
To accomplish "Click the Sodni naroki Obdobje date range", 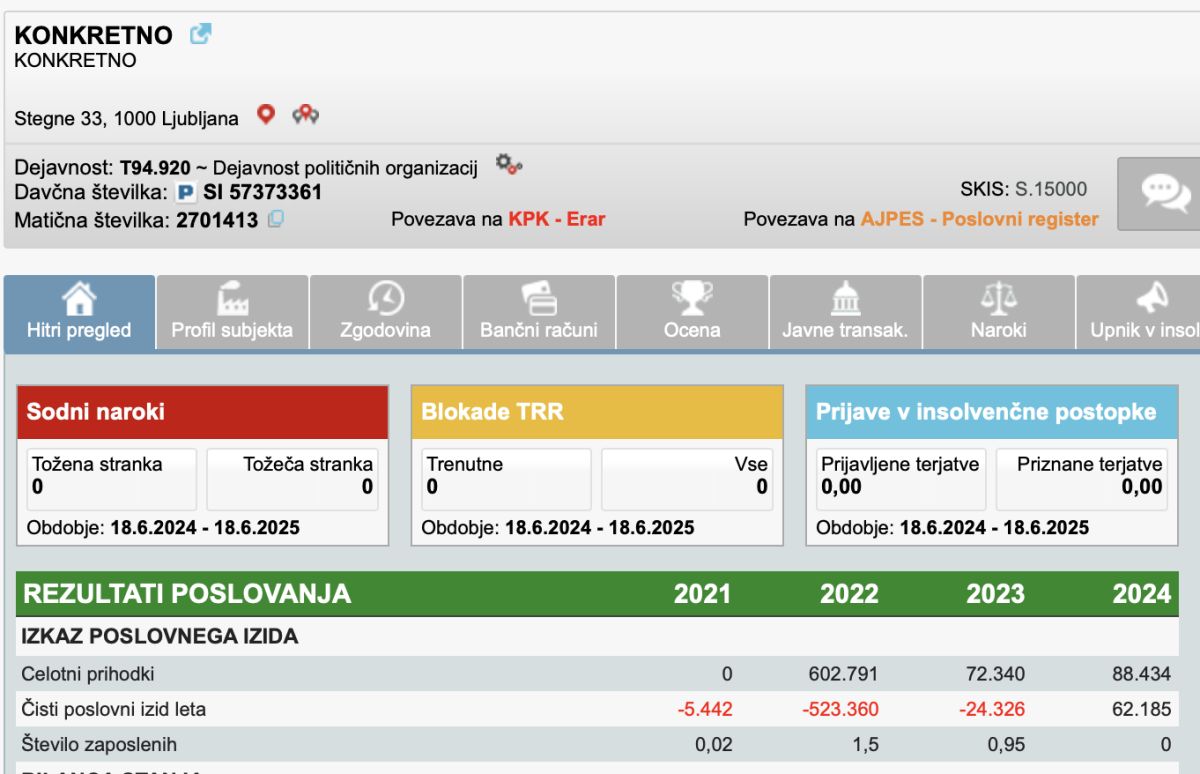I will click(x=205, y=528).
